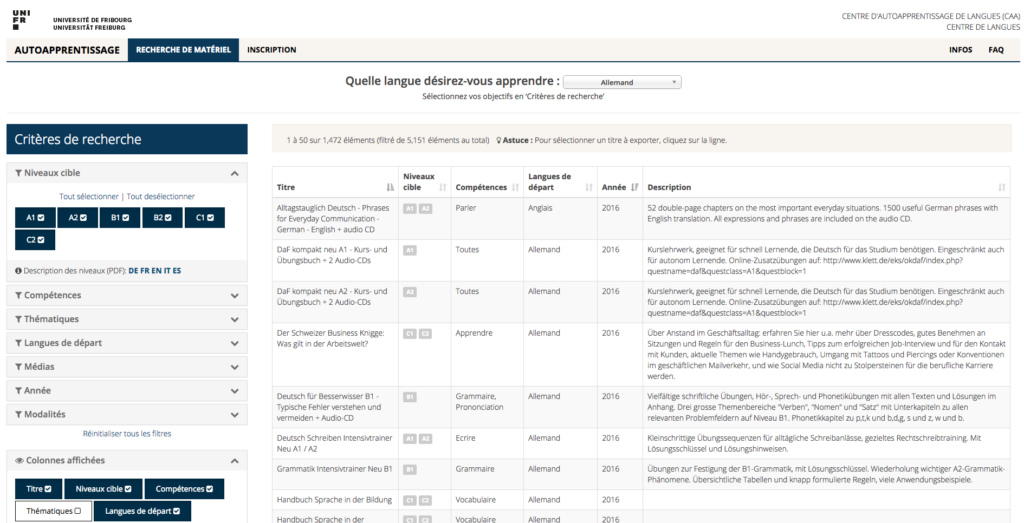
Task: Select row Grammatik Intensivtrainer Neu B1
Action: point(641,475)
